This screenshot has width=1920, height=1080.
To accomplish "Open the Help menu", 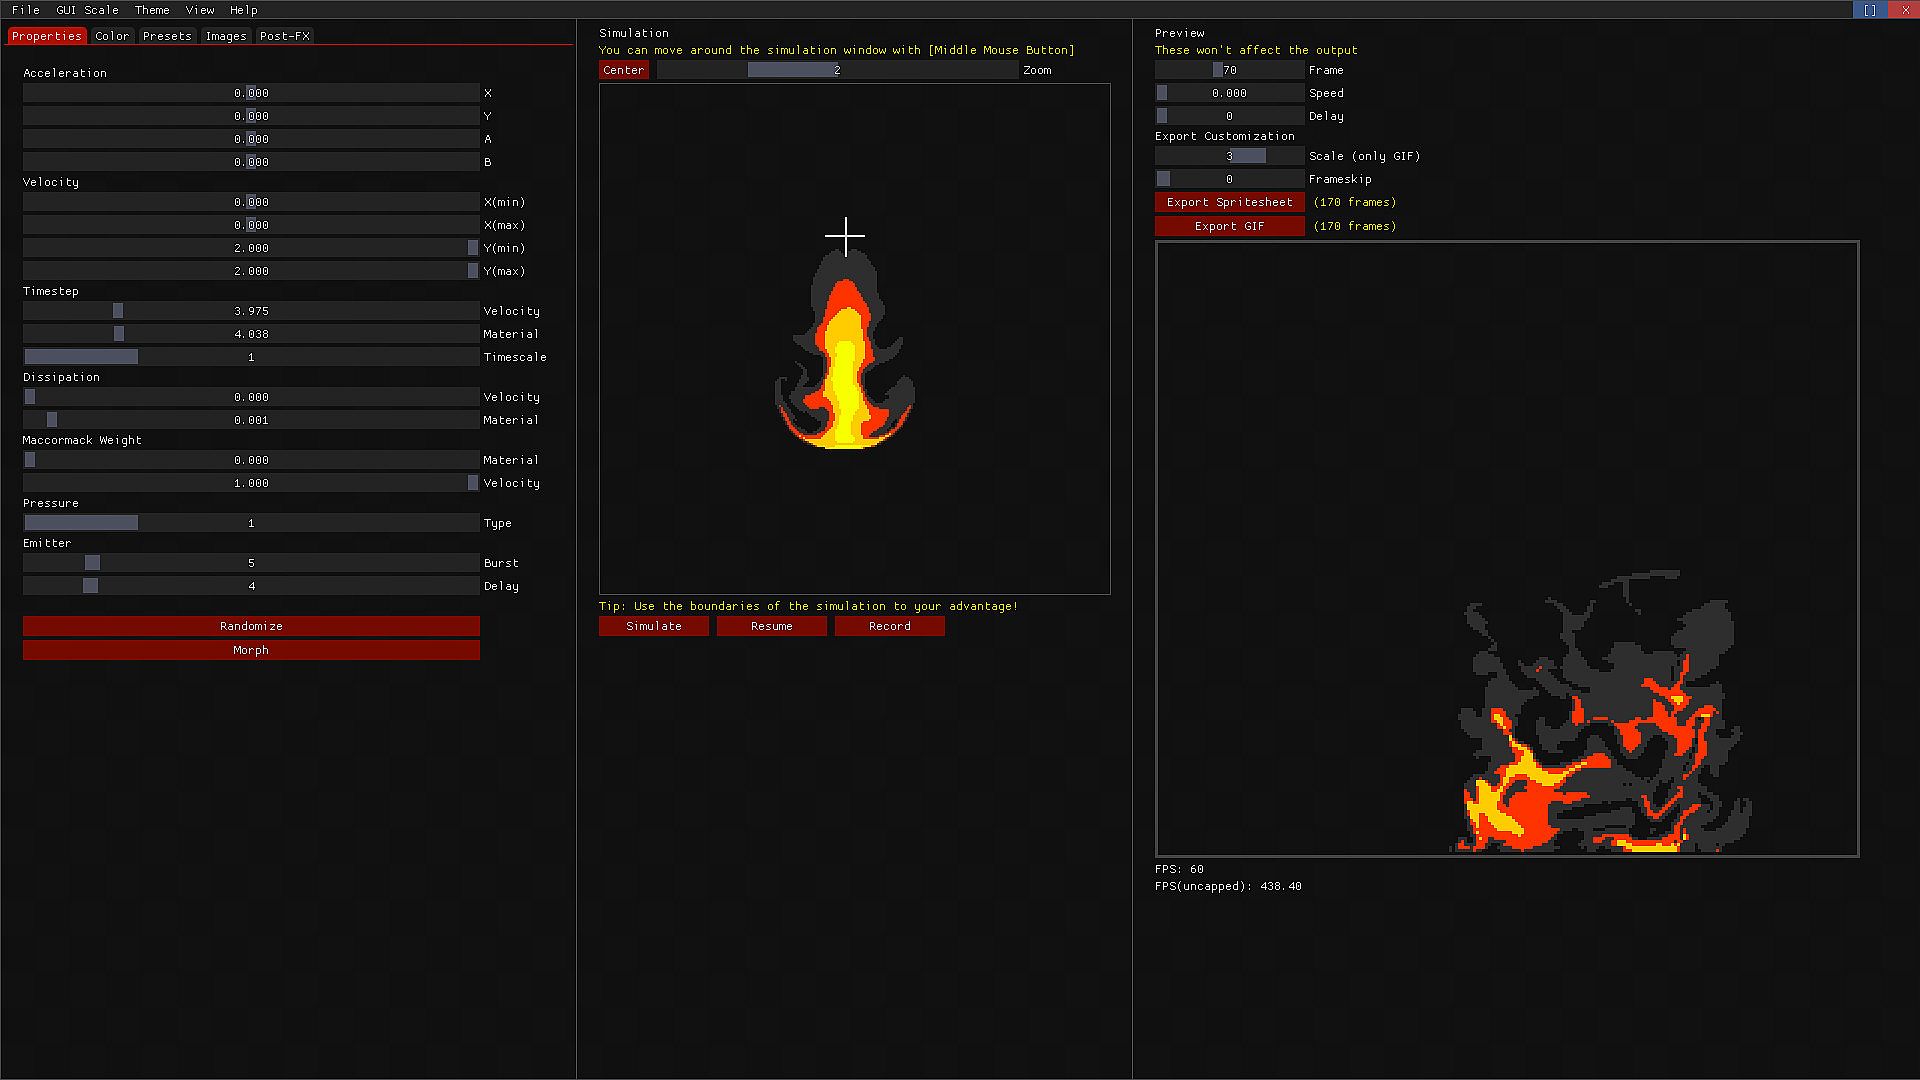I will tap(243, 10).
